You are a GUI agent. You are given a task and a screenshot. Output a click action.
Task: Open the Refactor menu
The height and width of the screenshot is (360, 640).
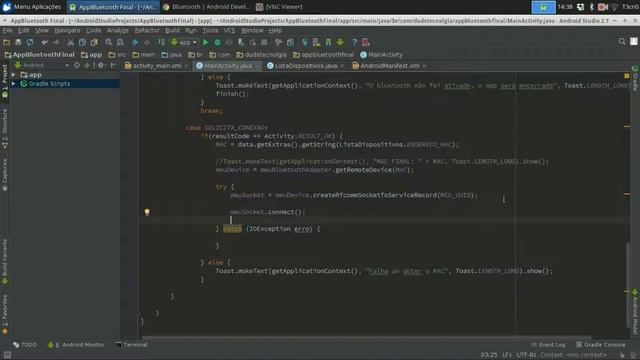[x=147, y=30]
